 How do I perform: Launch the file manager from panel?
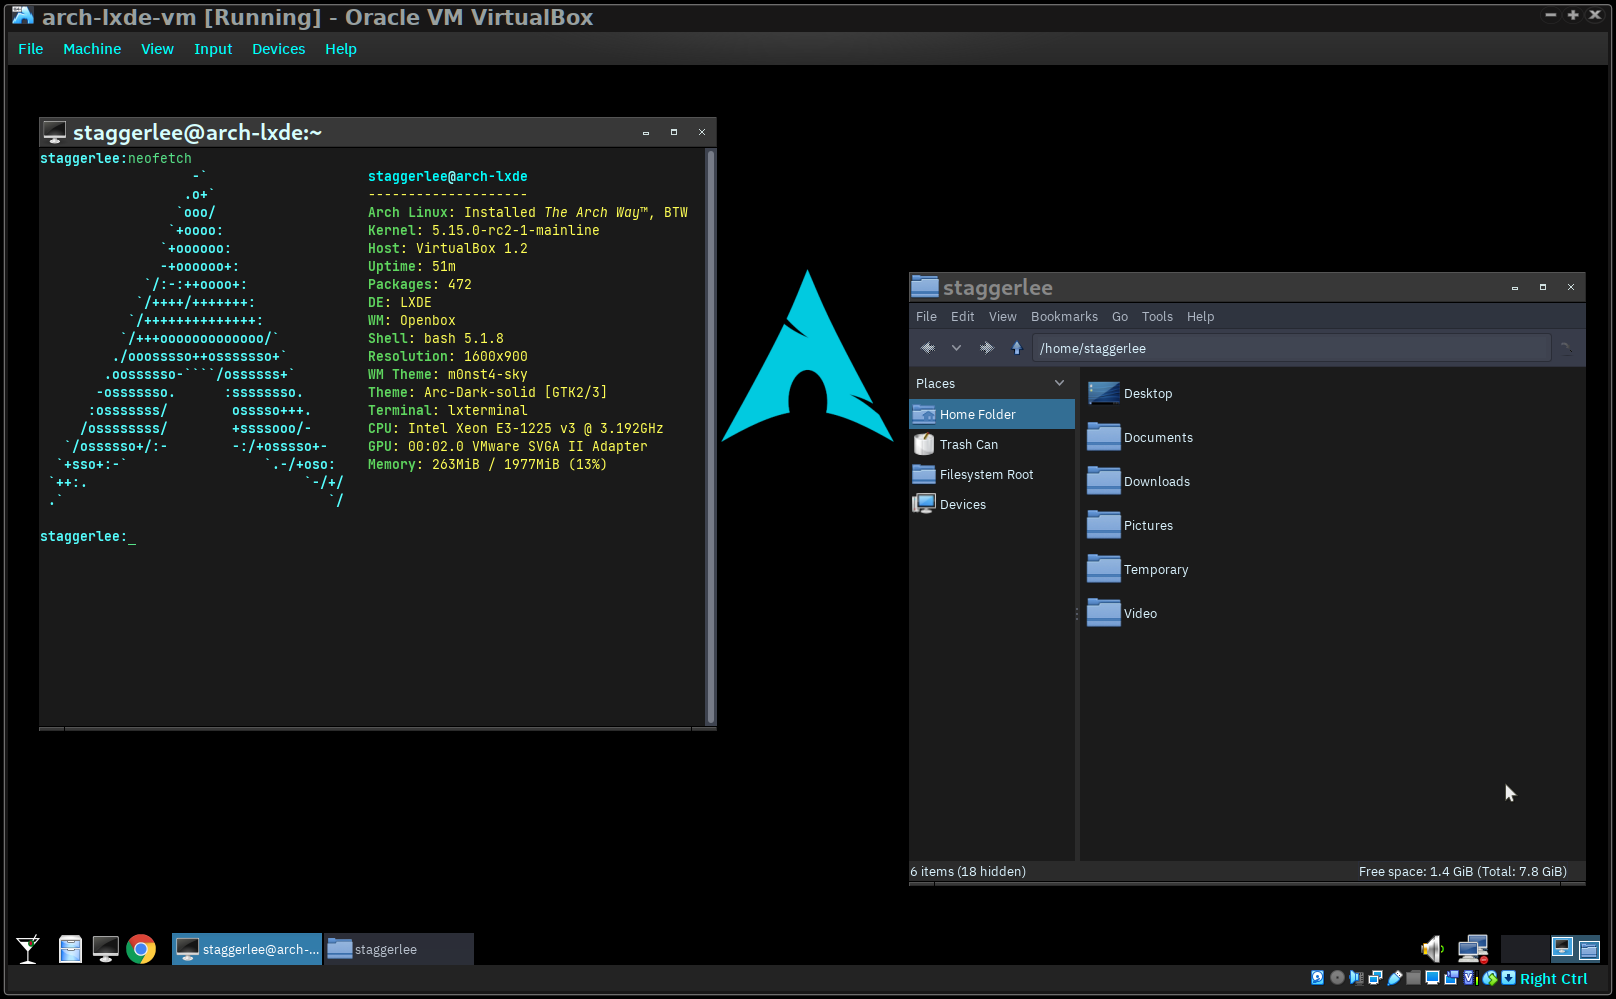tap(70, 949)
